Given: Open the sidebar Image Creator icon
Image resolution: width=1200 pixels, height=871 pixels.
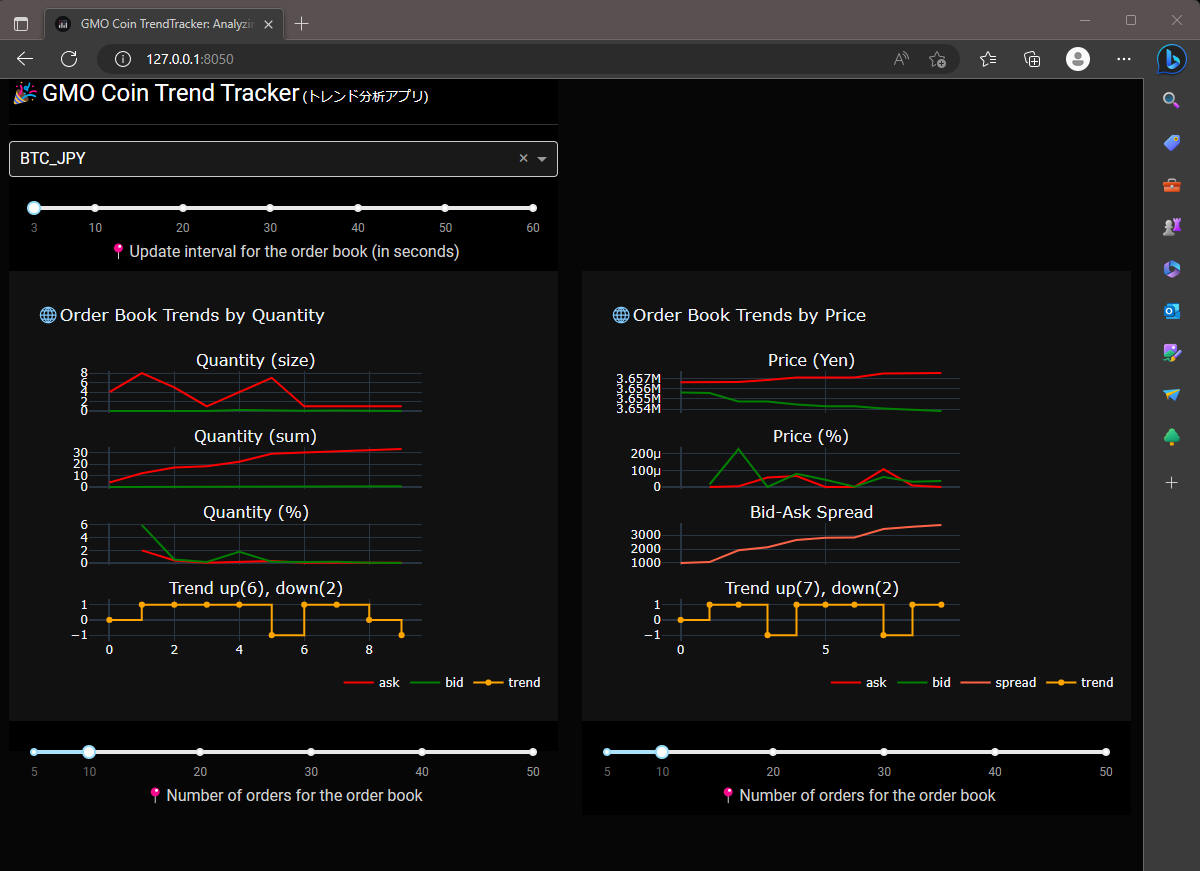Looking at the screenshot, I should pyautogui.click(x=1172, y=353).
